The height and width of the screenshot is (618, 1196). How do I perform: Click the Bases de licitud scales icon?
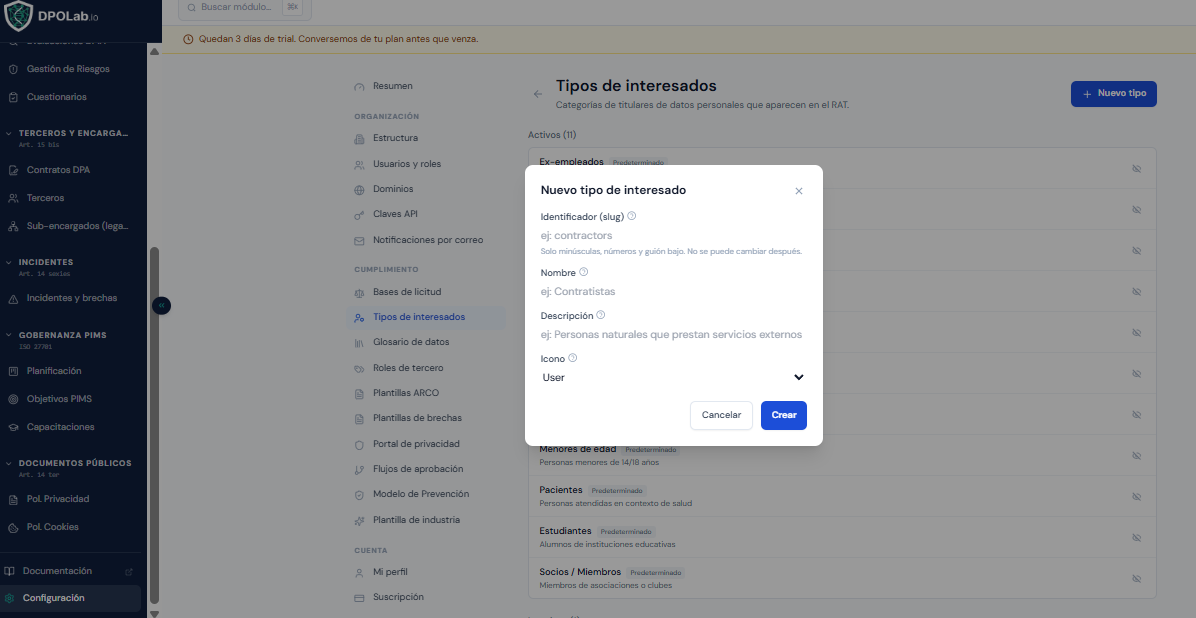(x=359, y=292)
